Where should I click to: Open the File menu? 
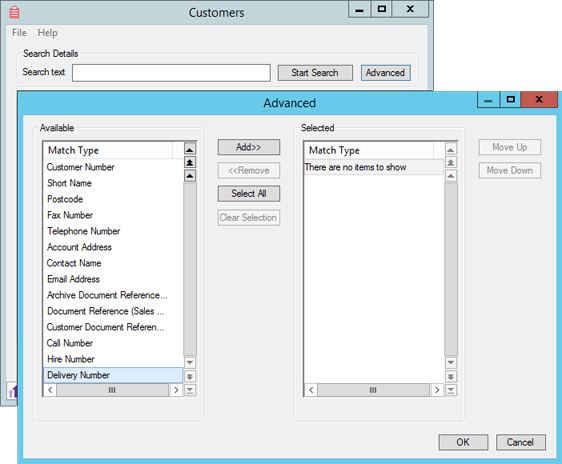pos(19,33)
